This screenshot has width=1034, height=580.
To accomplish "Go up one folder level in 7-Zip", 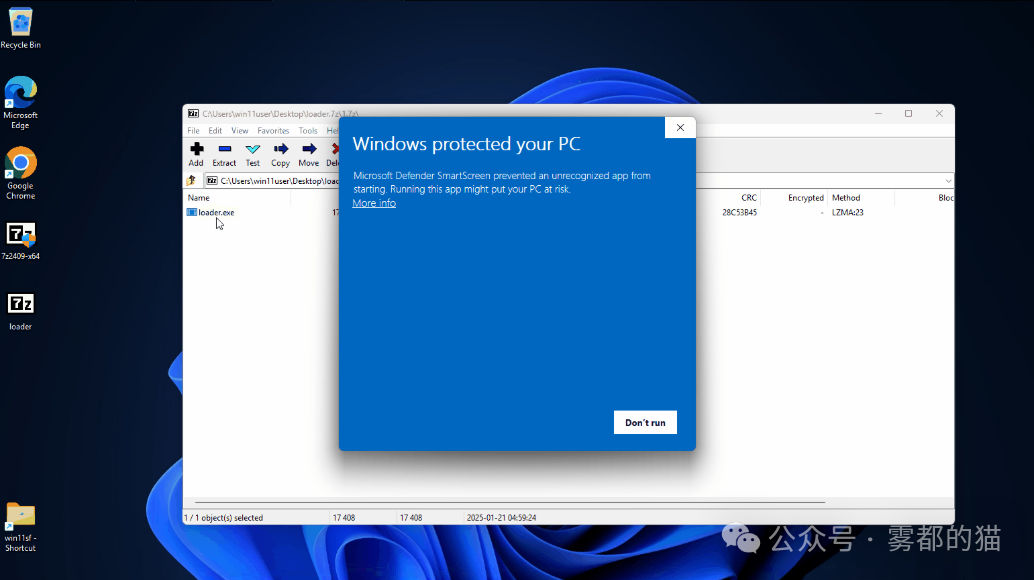I will tap(192, 181).
